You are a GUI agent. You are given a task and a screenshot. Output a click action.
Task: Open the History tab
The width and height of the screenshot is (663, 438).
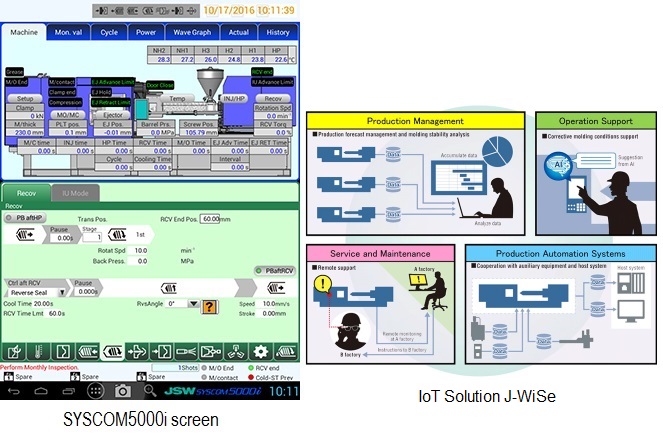coord(277,32)
